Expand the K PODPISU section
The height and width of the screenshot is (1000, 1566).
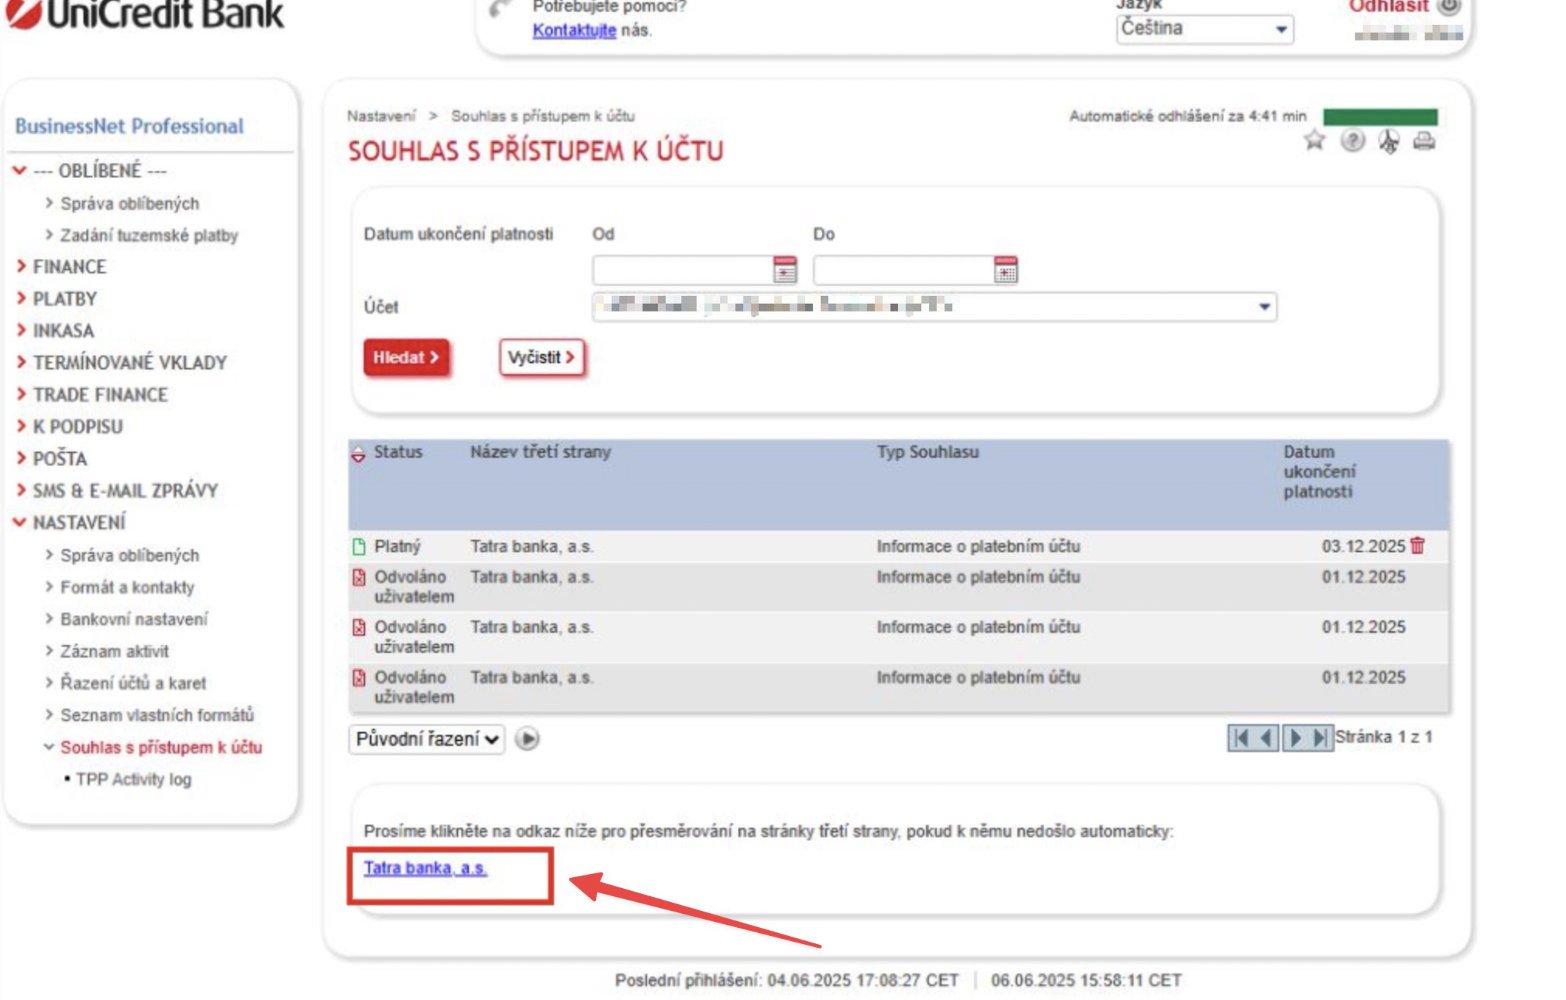69,426
